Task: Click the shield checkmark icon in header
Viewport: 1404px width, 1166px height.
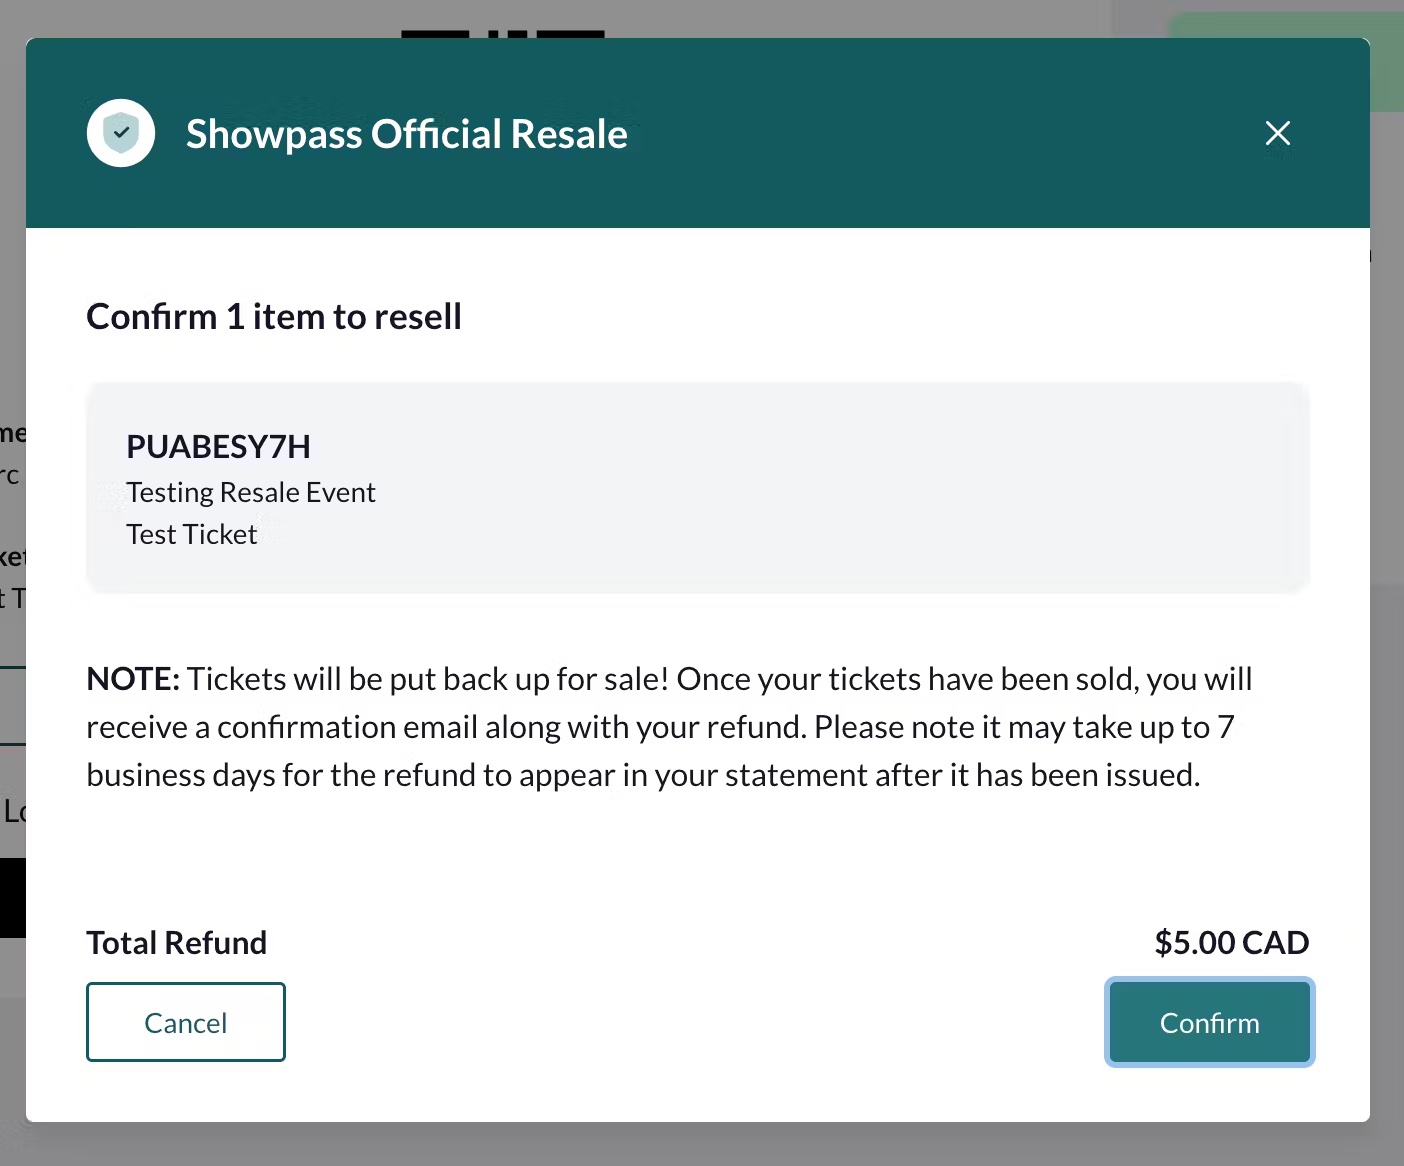Action: click(121, 133)
